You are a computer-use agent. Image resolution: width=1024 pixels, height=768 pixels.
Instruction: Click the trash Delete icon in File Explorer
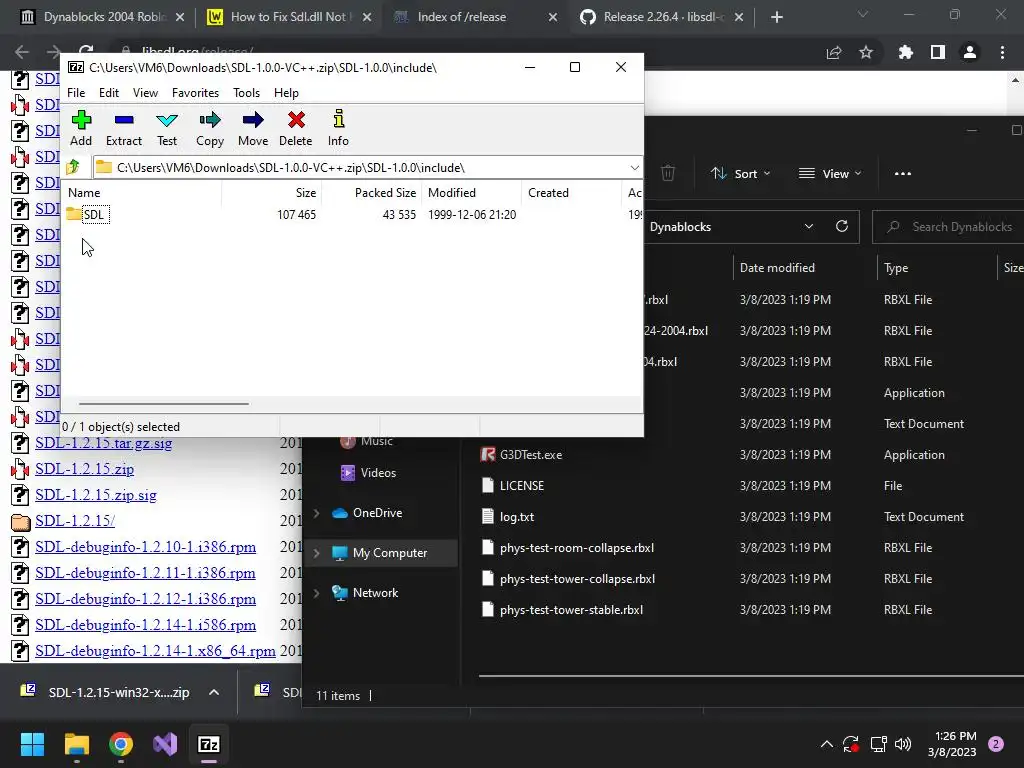667,173
